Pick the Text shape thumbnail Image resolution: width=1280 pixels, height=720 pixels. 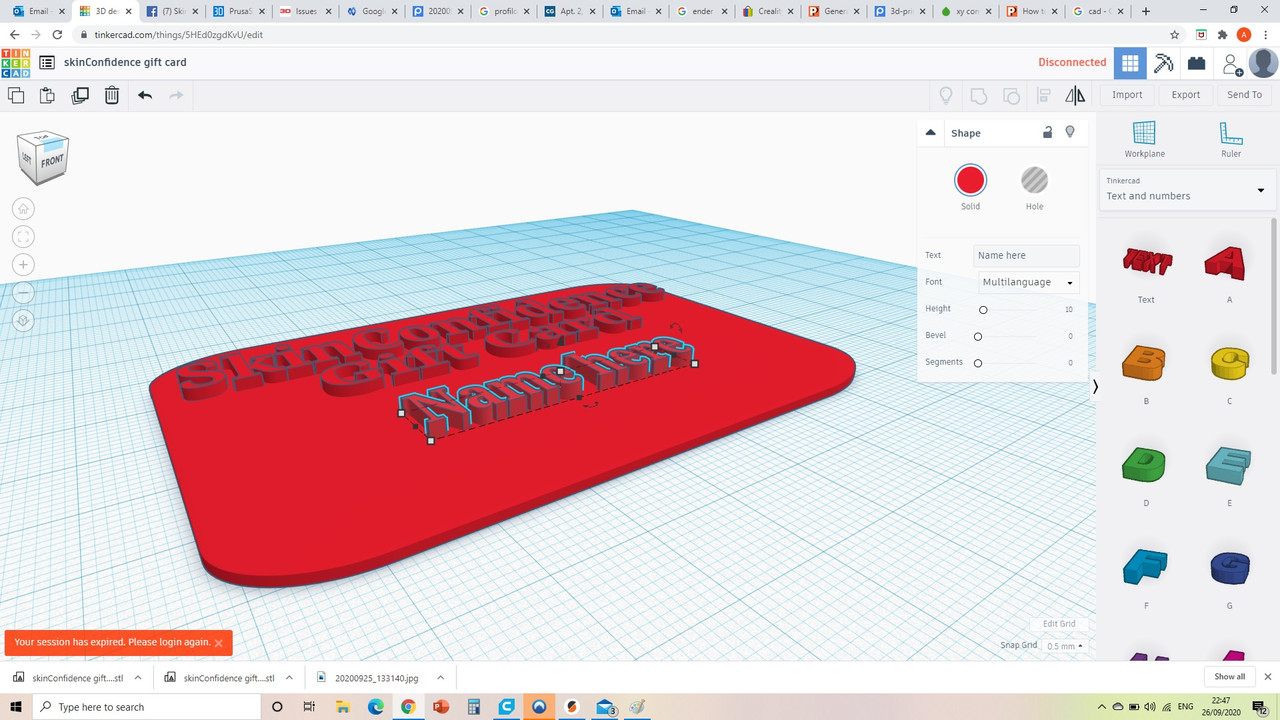click(1146, 263)
